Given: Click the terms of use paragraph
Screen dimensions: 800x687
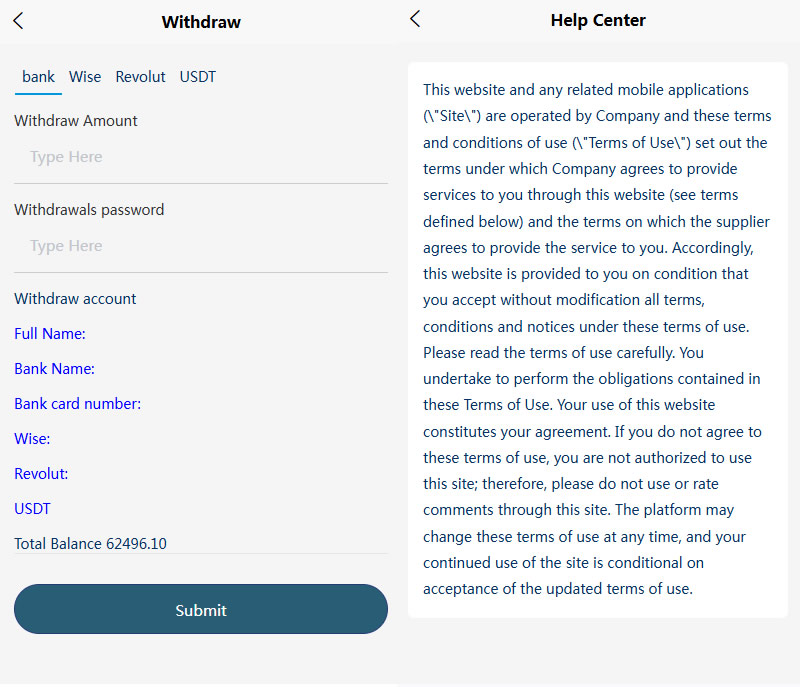Looking at the screenshot, I should [597, 339].
